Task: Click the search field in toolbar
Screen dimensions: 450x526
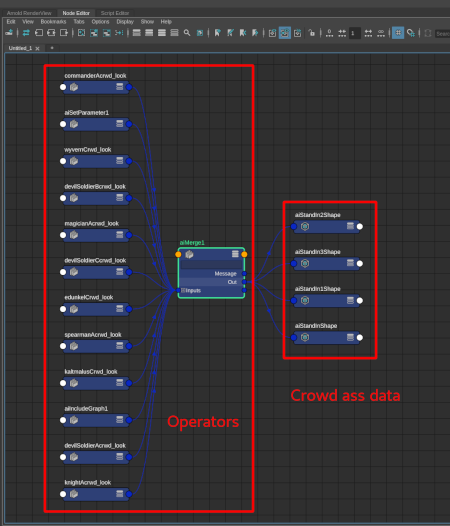Action: pos(443,34)
